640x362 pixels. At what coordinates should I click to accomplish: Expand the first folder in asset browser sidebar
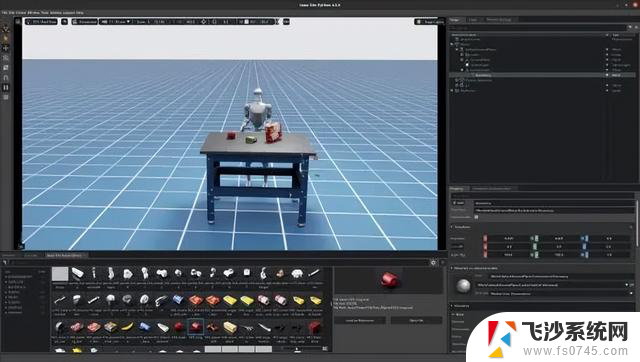tap(6, 277)
